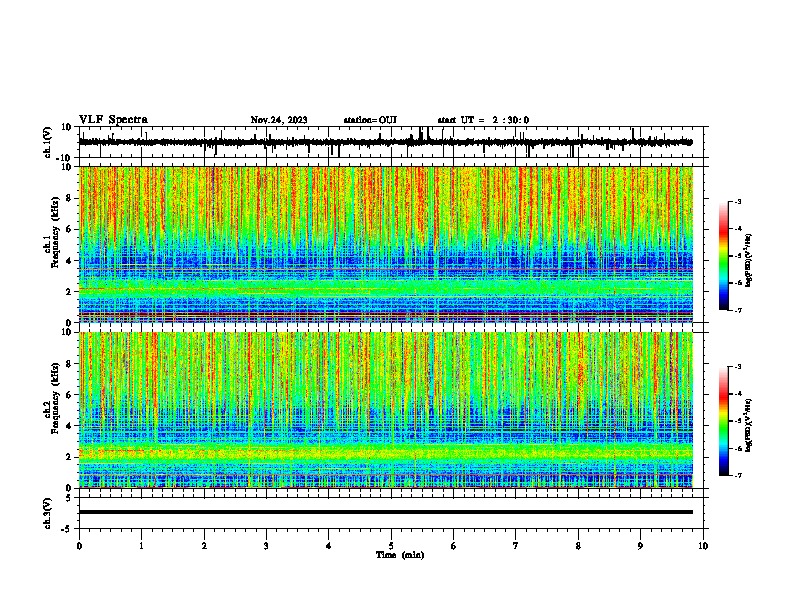Image resolution: width=792 pixels, height=612 pixels.
Task: Click time axis tick label "9"
Action: coord(640,546)
